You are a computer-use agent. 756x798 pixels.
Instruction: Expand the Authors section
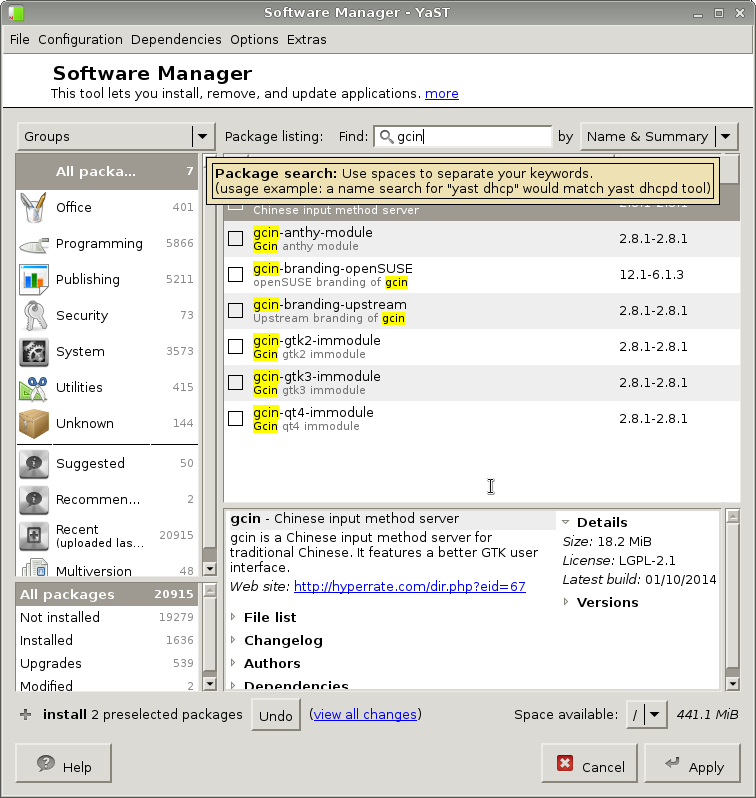233,663
